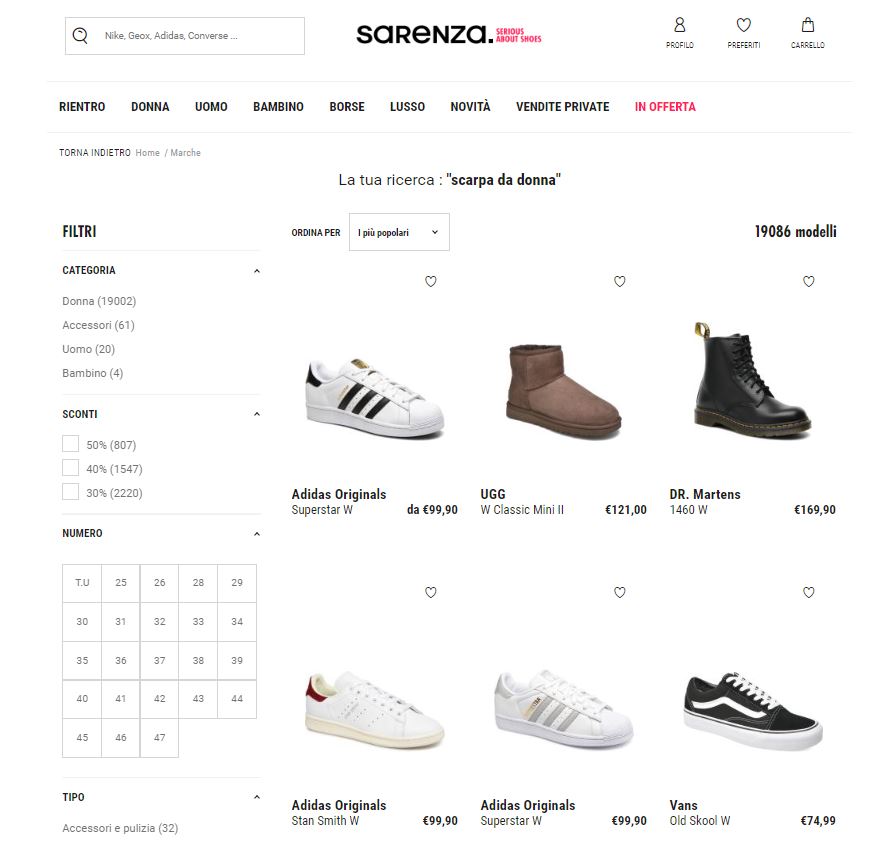The image size is (893, 844).
Task: Favorite the DR. Martens 1460 W boot
Action: 809,281
